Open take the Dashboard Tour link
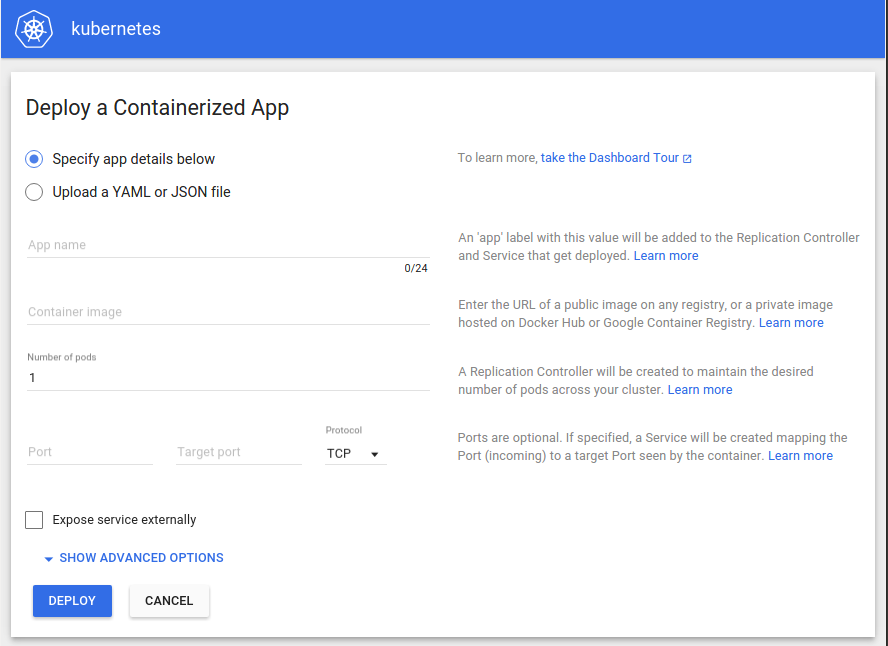888x646 pixels. click(610, 158)
